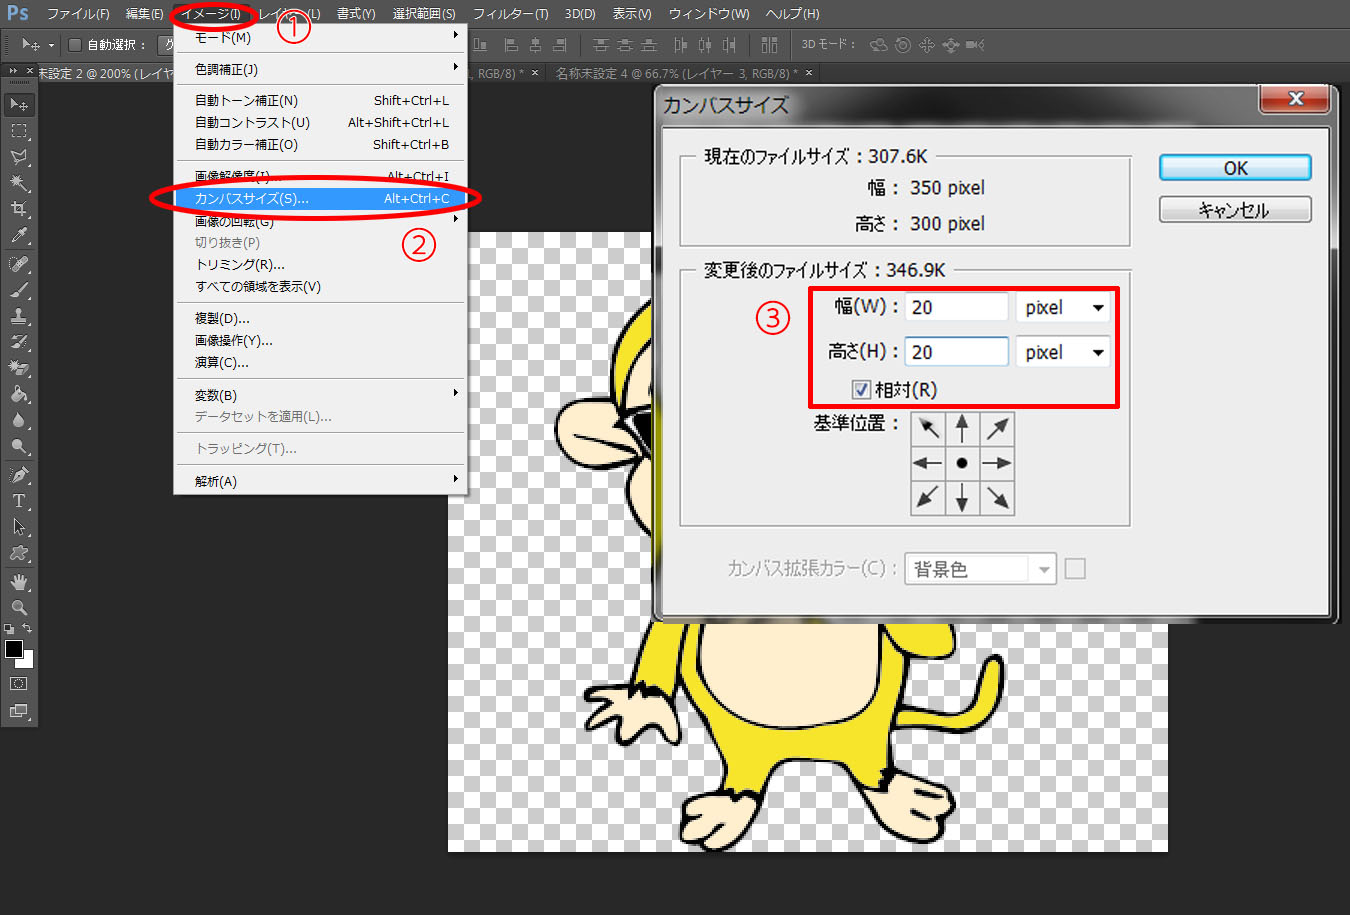Select the Polygonal Lasso tool

pyautogui.click(x=19, y=157)
